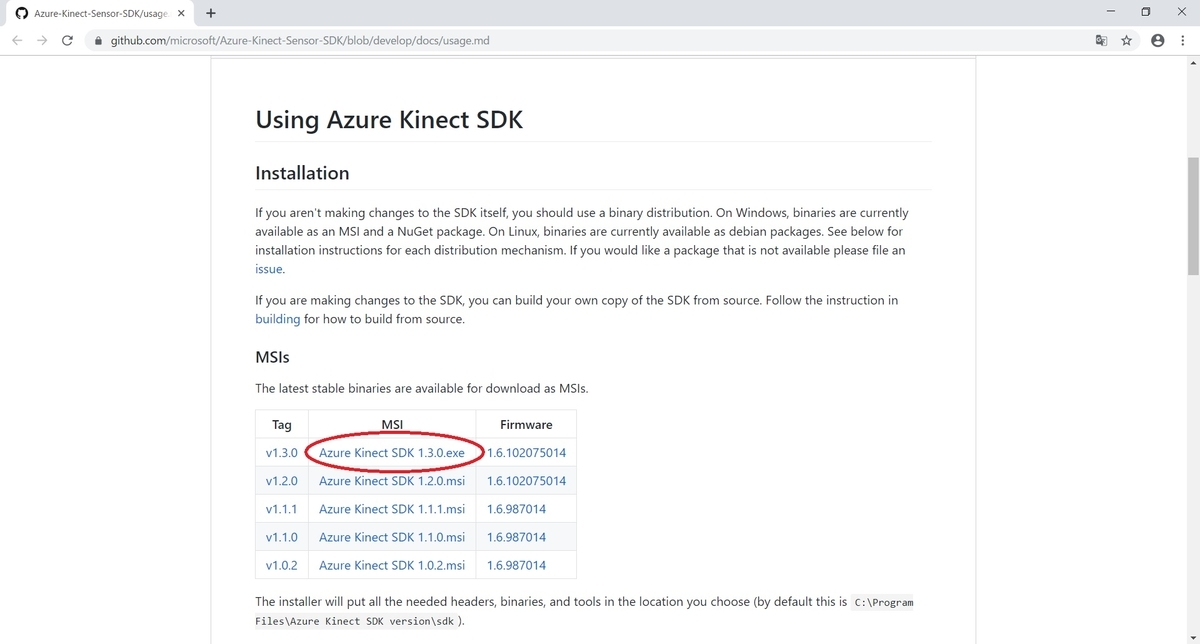This screenshot has width=1200, height=644.
Task: Open the v1.2.0 tag link
Action: point(281,481)
